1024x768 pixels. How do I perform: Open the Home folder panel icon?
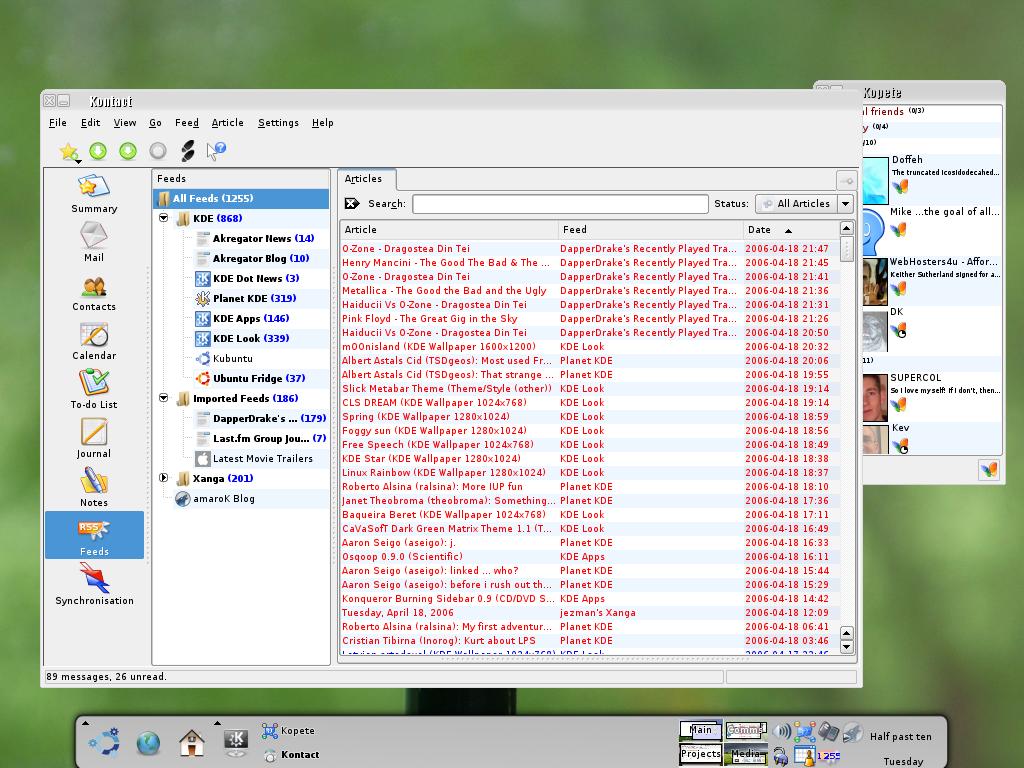tap(191, 743)
